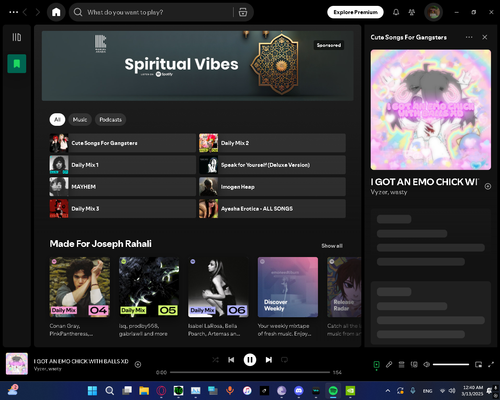Toggle the Now Playing view icon
Viewport: 500px width, 400px height.
pyautogui.click(x=376, y=365)
